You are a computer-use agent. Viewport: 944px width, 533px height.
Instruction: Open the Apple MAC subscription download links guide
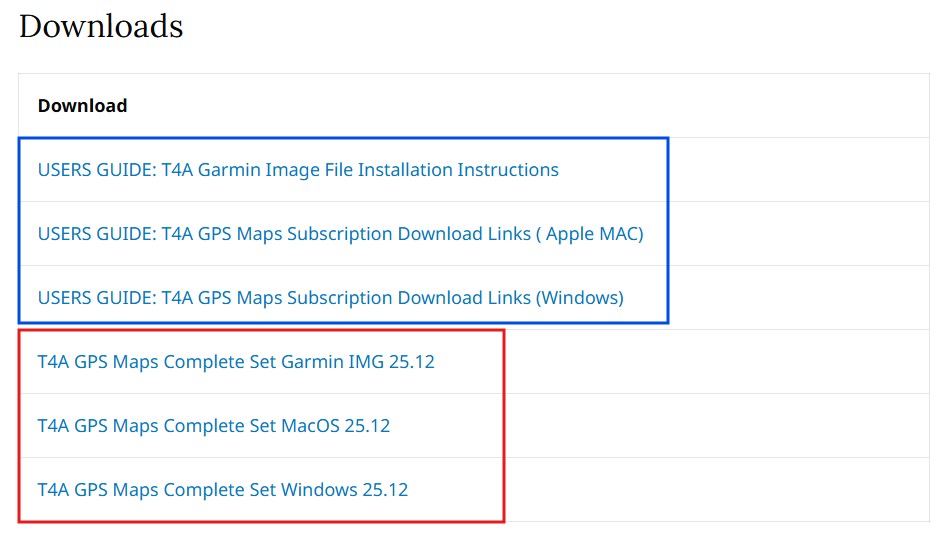pyautogui.click(x=340, y=234)
